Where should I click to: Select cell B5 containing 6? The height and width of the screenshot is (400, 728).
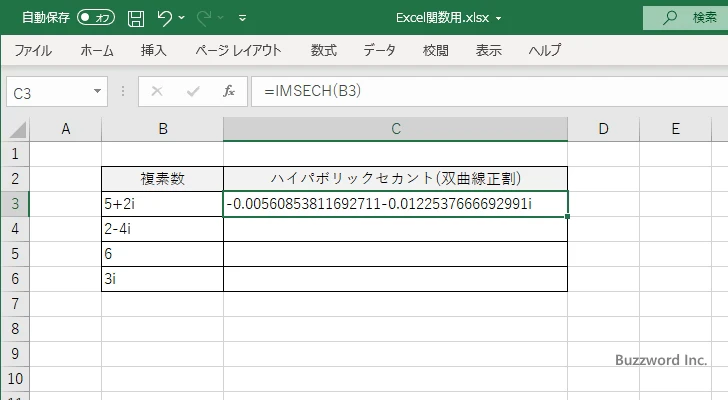pos(162,254)
